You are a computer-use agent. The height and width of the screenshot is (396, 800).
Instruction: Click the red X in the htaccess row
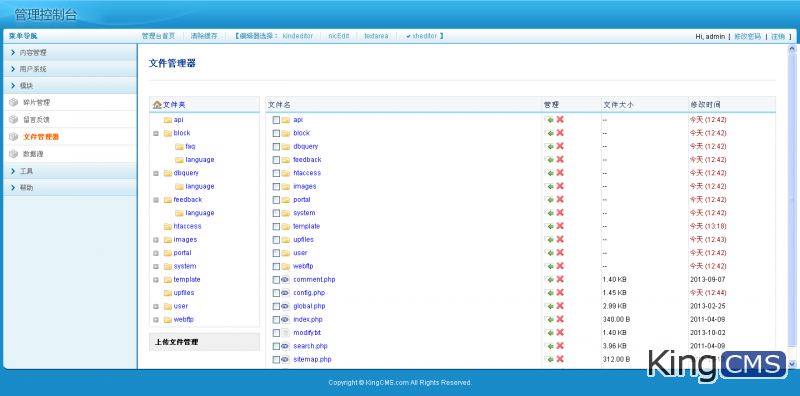[x=560, y=172]
